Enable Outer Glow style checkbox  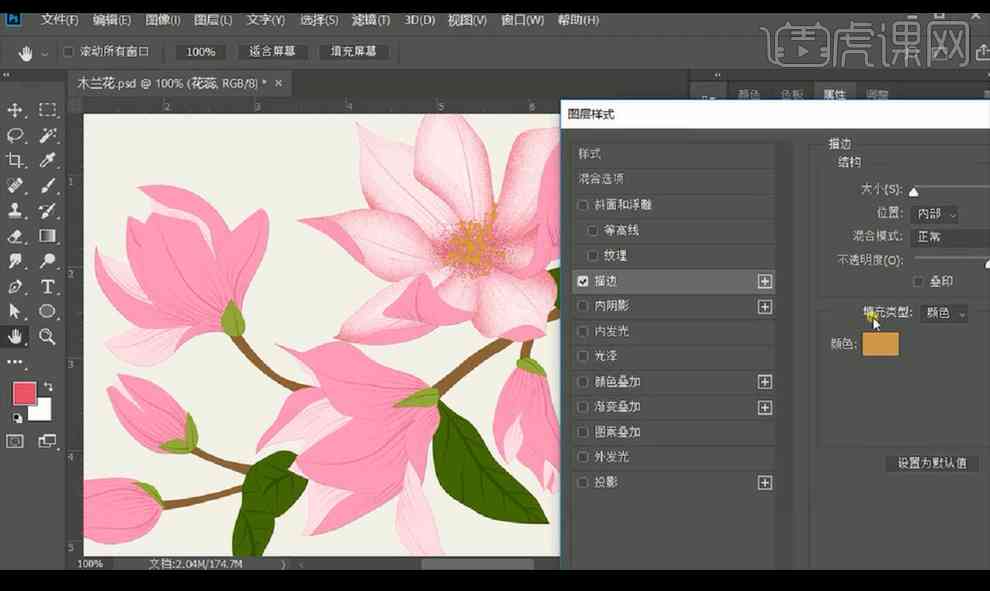point(583,457)
